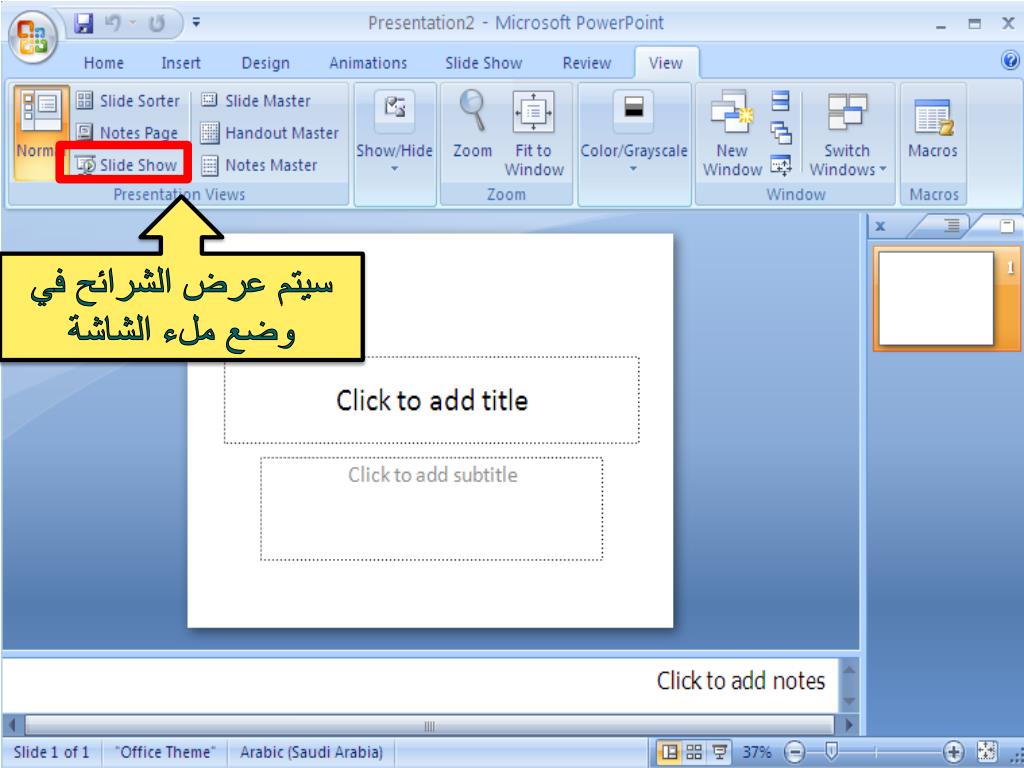Click the Move Split icon

coord(781,165)
